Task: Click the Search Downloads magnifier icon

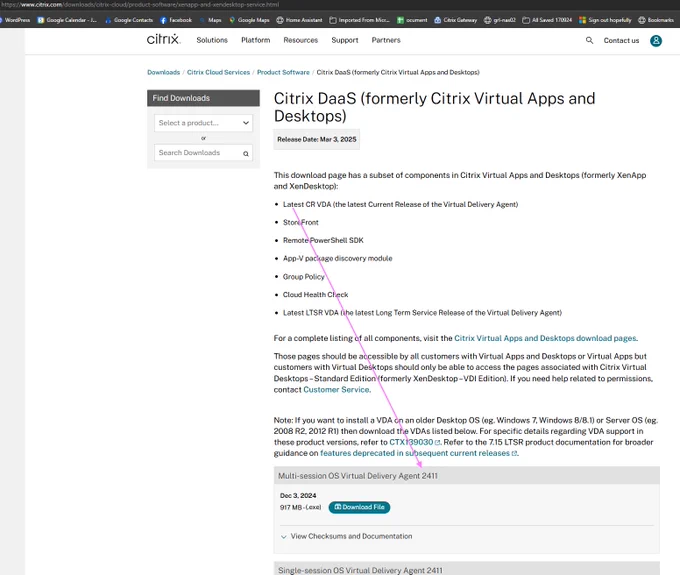Action: click(x=245, y=154)
